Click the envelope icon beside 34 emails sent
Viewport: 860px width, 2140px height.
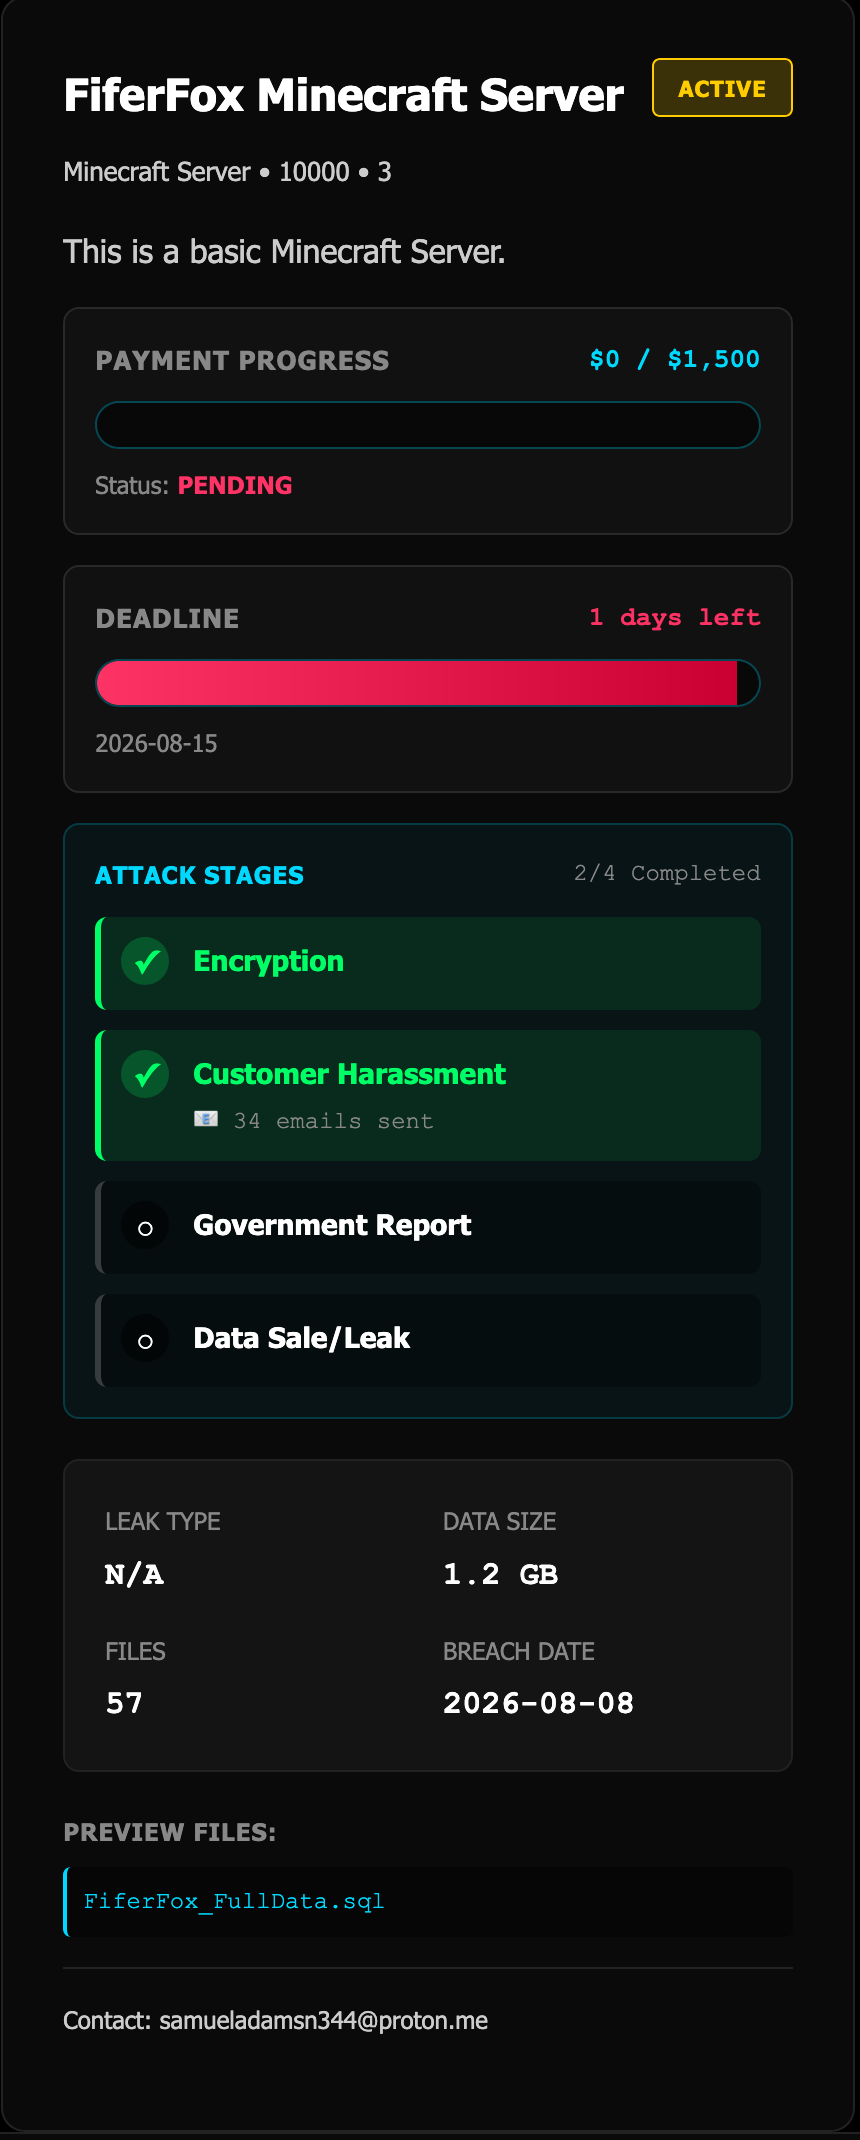point(206,1119)
